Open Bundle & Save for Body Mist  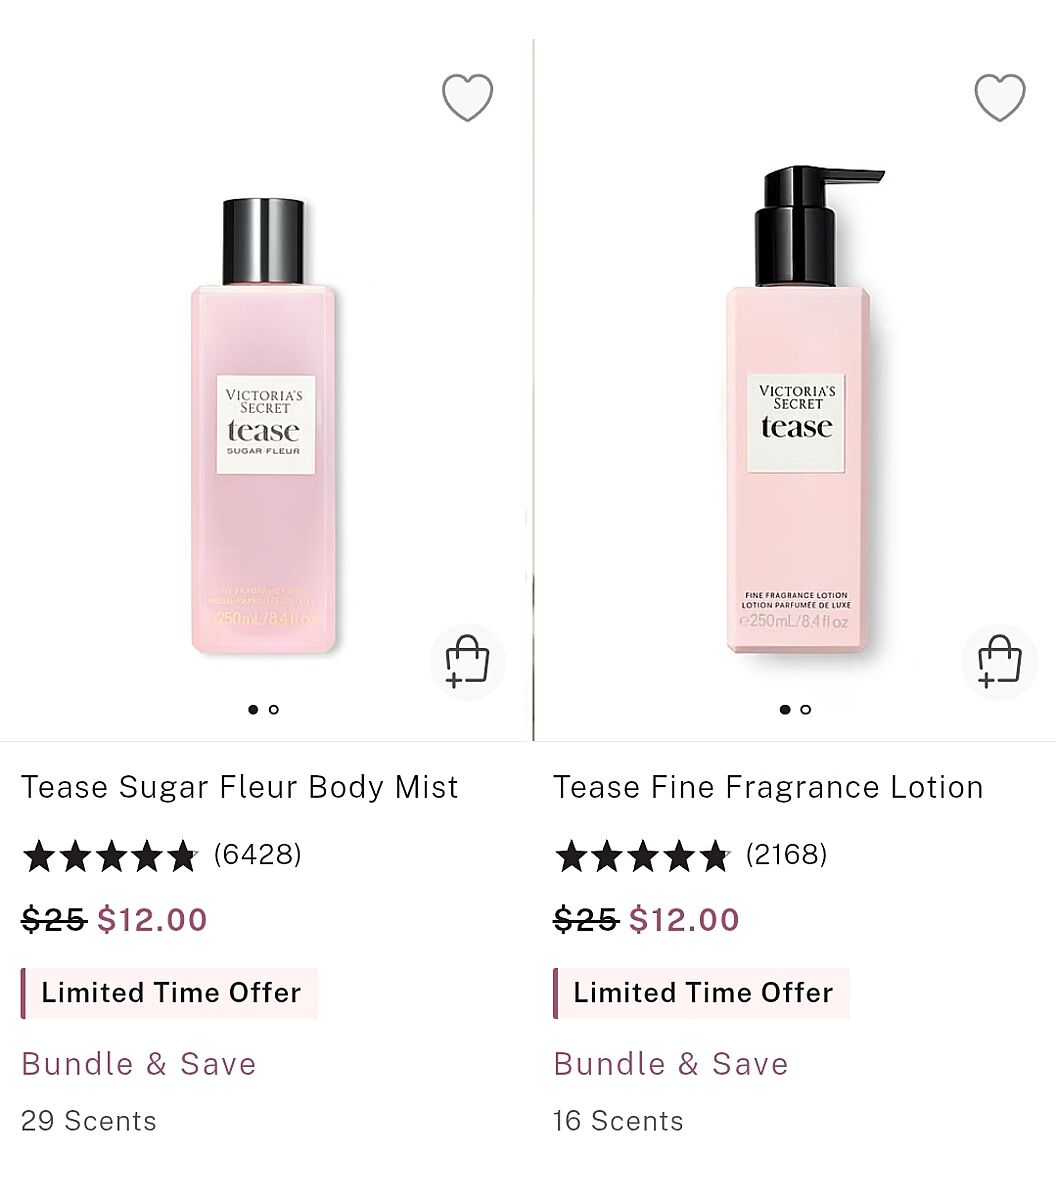coord(139,1064)
